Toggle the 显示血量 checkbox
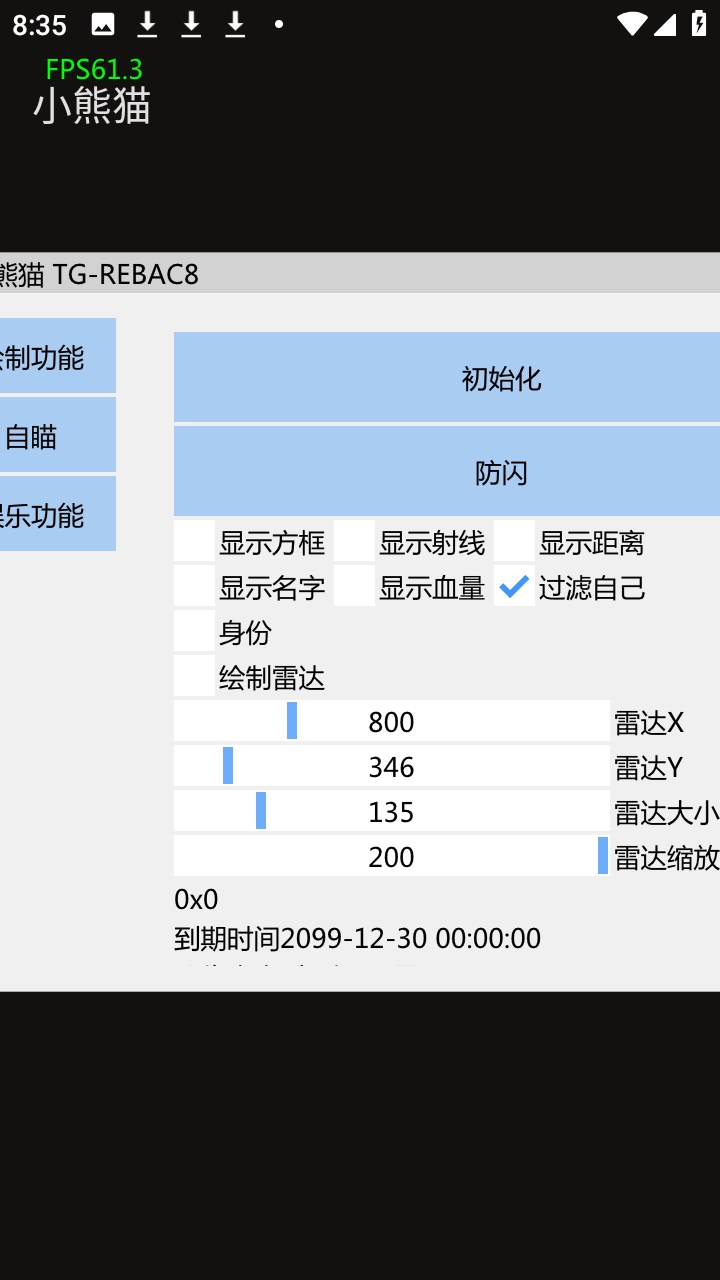 (355, 586)
